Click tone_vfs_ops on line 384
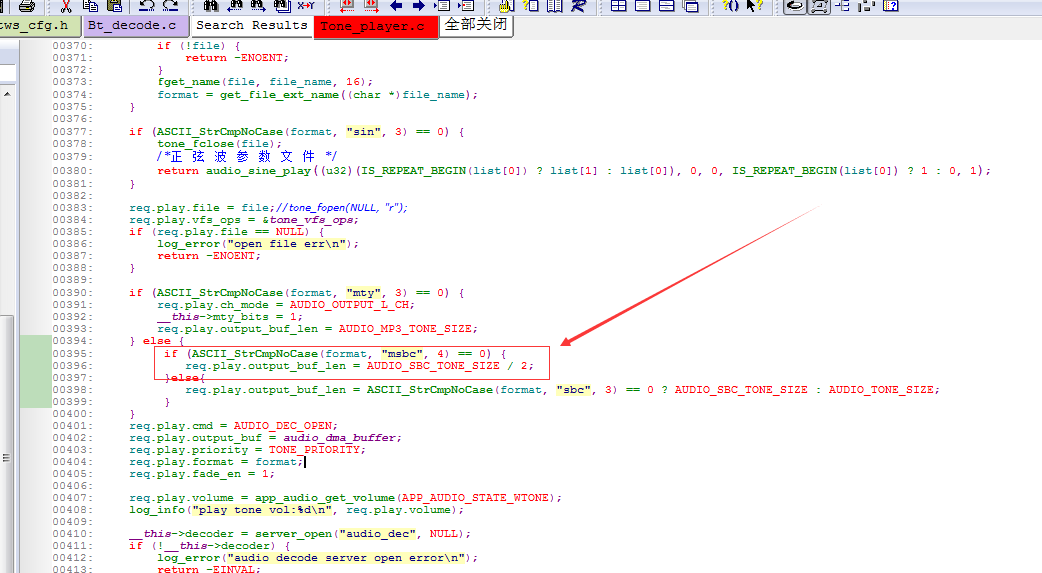Viewport: 1042px width, 573px height. (310, 220)
